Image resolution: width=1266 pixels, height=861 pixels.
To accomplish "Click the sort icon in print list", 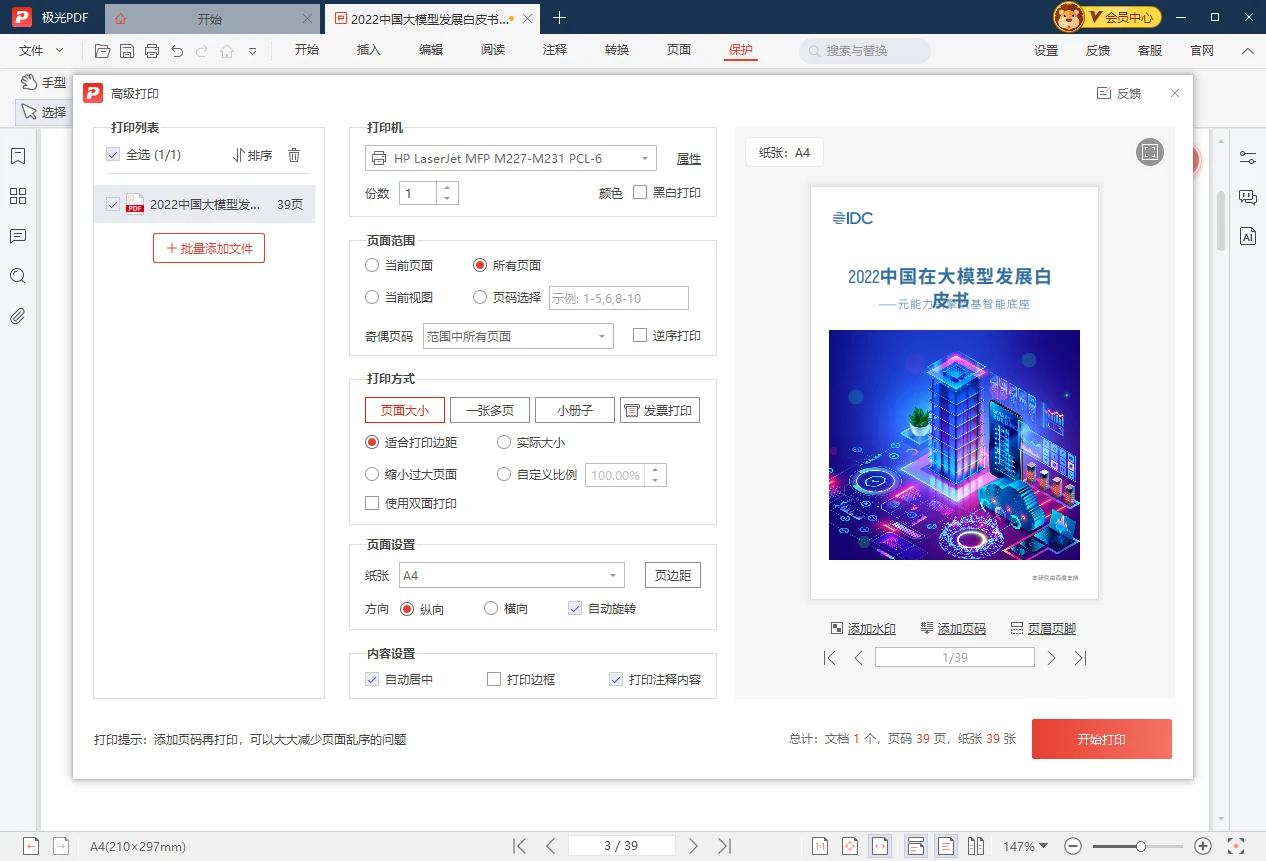I will point(253,154).
